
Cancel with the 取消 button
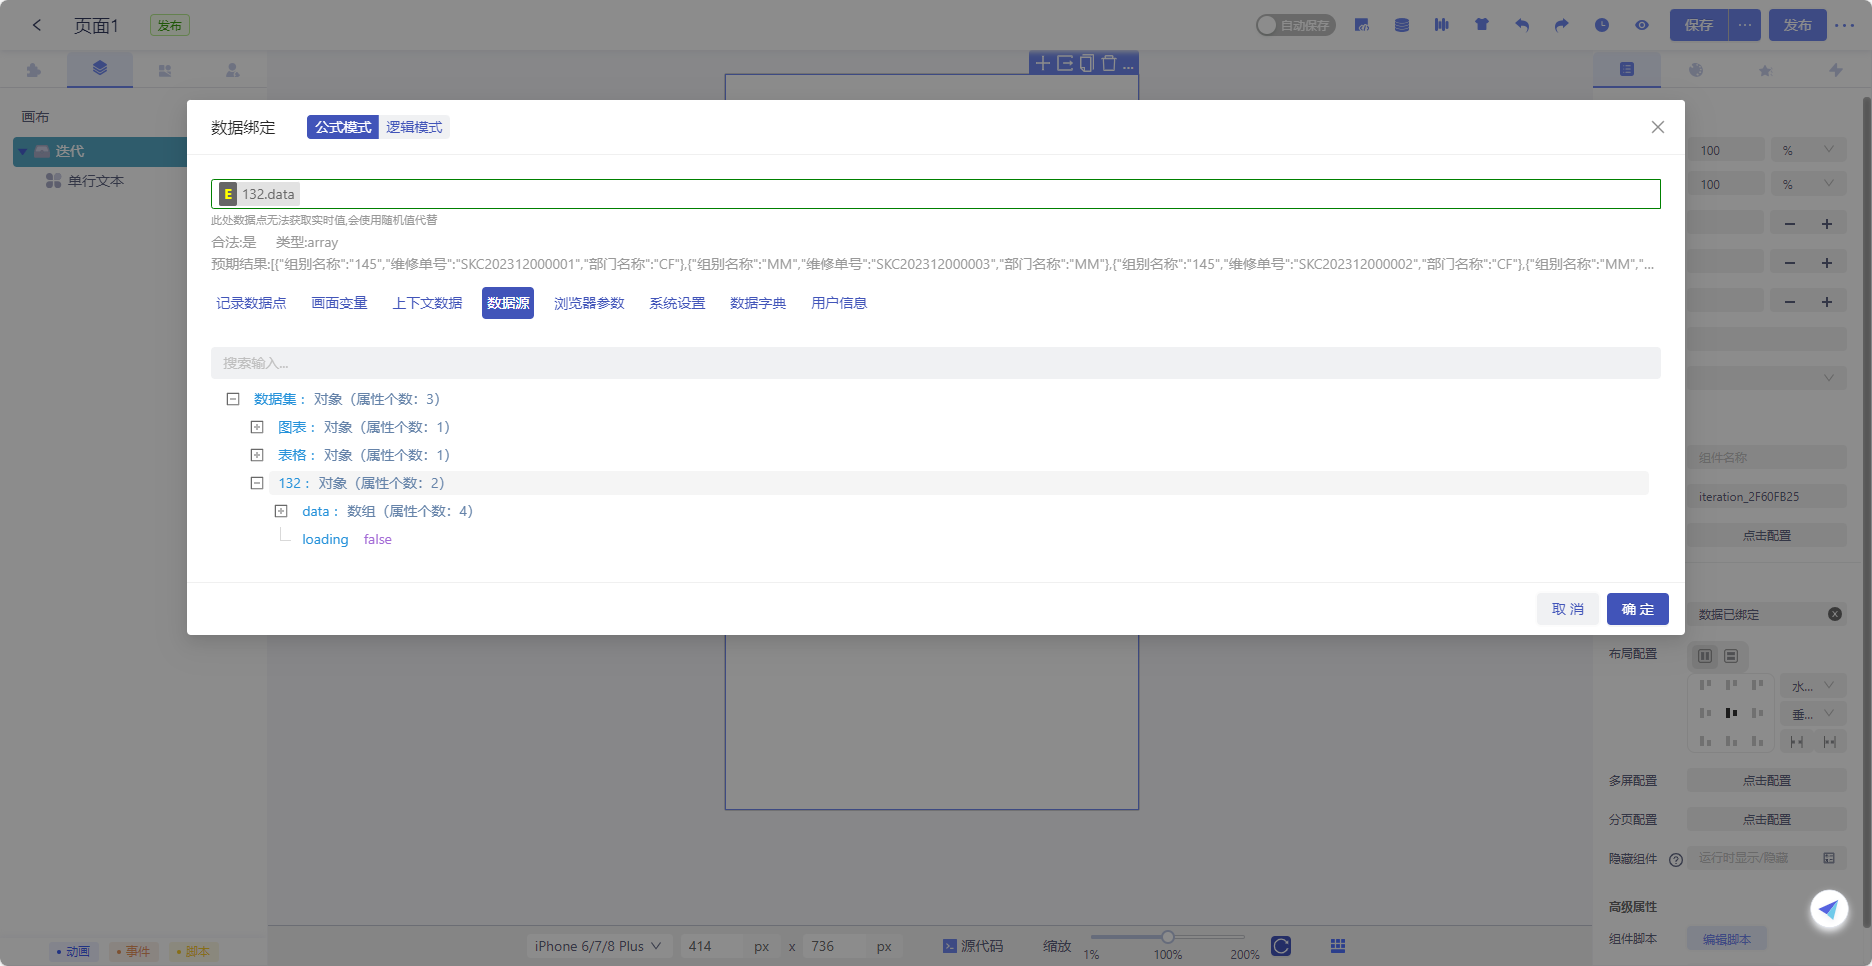click(1568, 609)
